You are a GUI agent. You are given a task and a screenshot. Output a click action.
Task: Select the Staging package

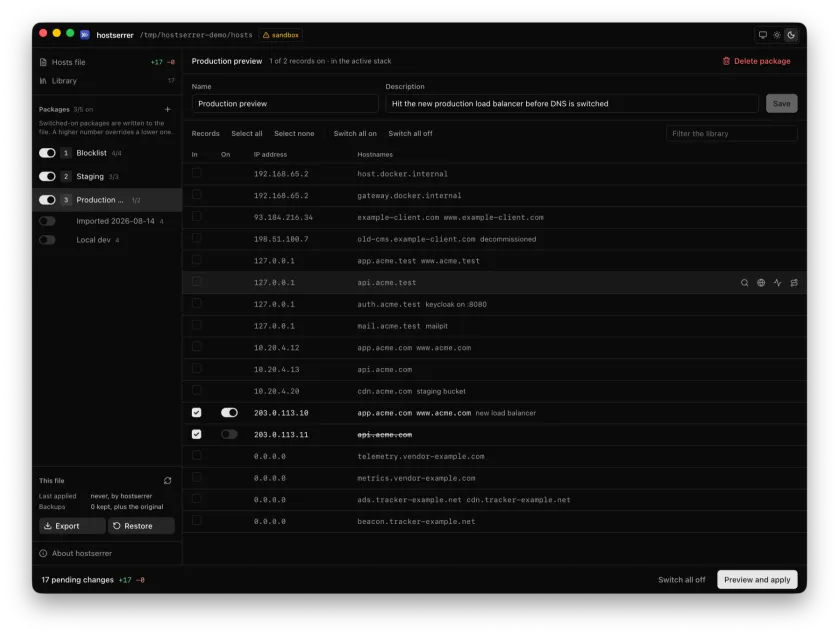[90, 176]
